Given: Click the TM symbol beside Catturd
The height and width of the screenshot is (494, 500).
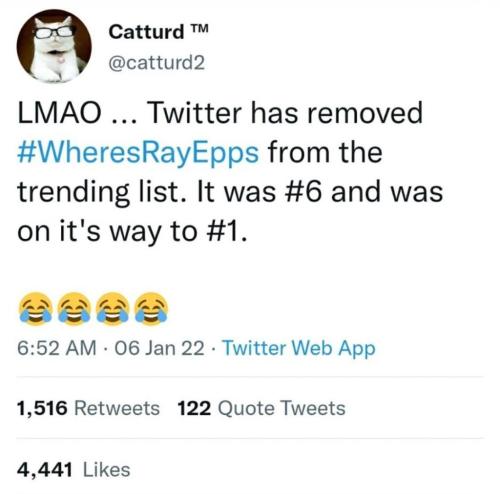Looking at the screenshot, I should pos(200,30).
